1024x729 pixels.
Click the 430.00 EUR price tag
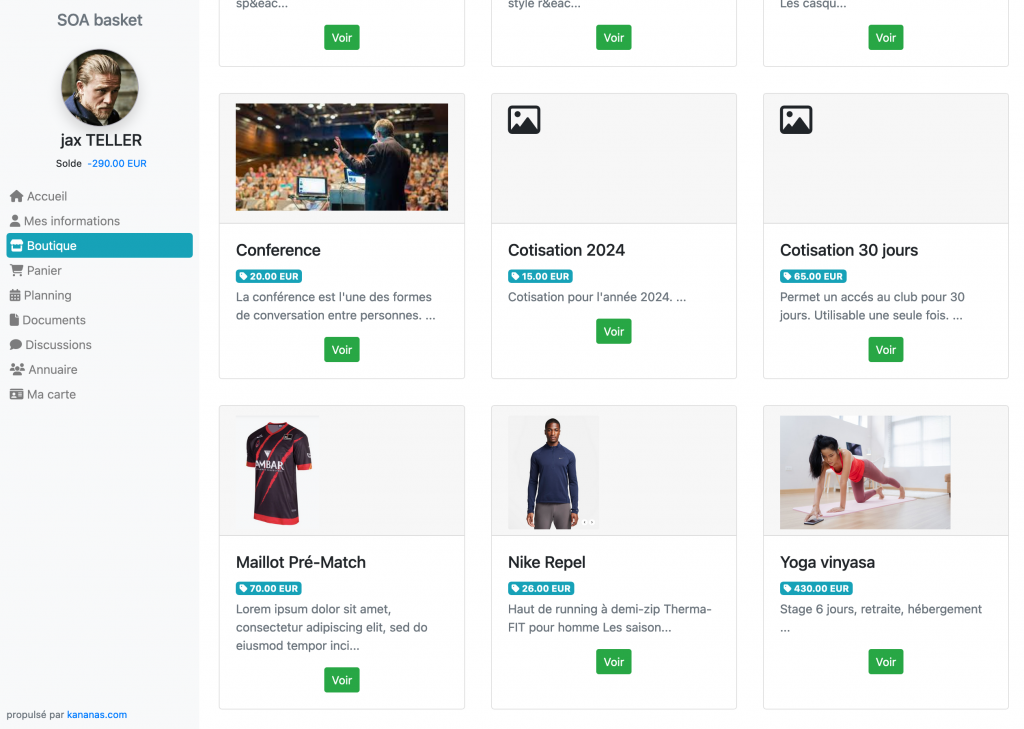816,589
